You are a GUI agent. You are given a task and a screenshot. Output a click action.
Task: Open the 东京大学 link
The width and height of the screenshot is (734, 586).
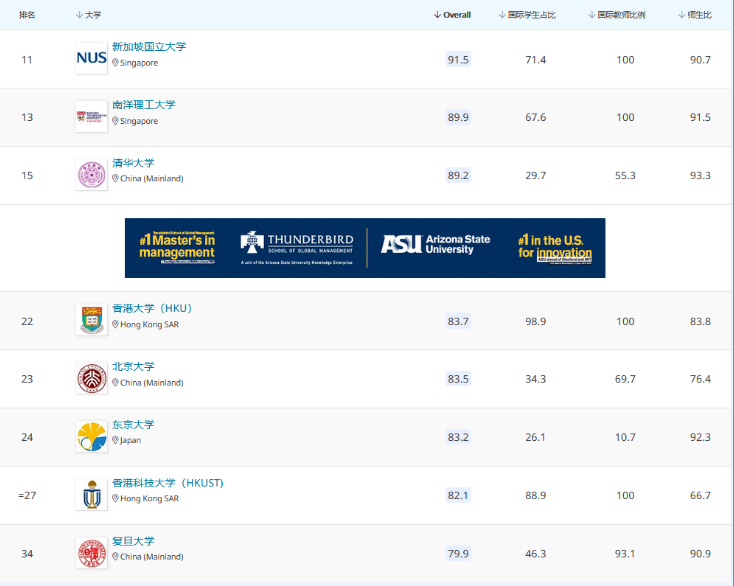point(133,425)
